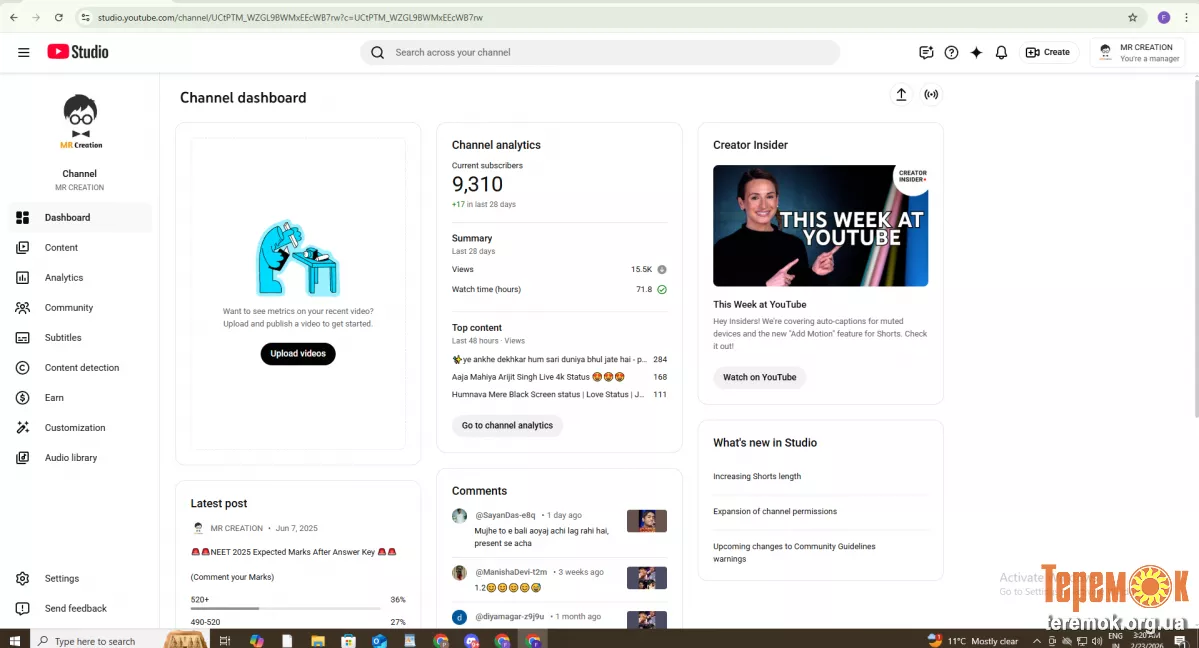Open the Create button menu

click(x=1047, y=52)
